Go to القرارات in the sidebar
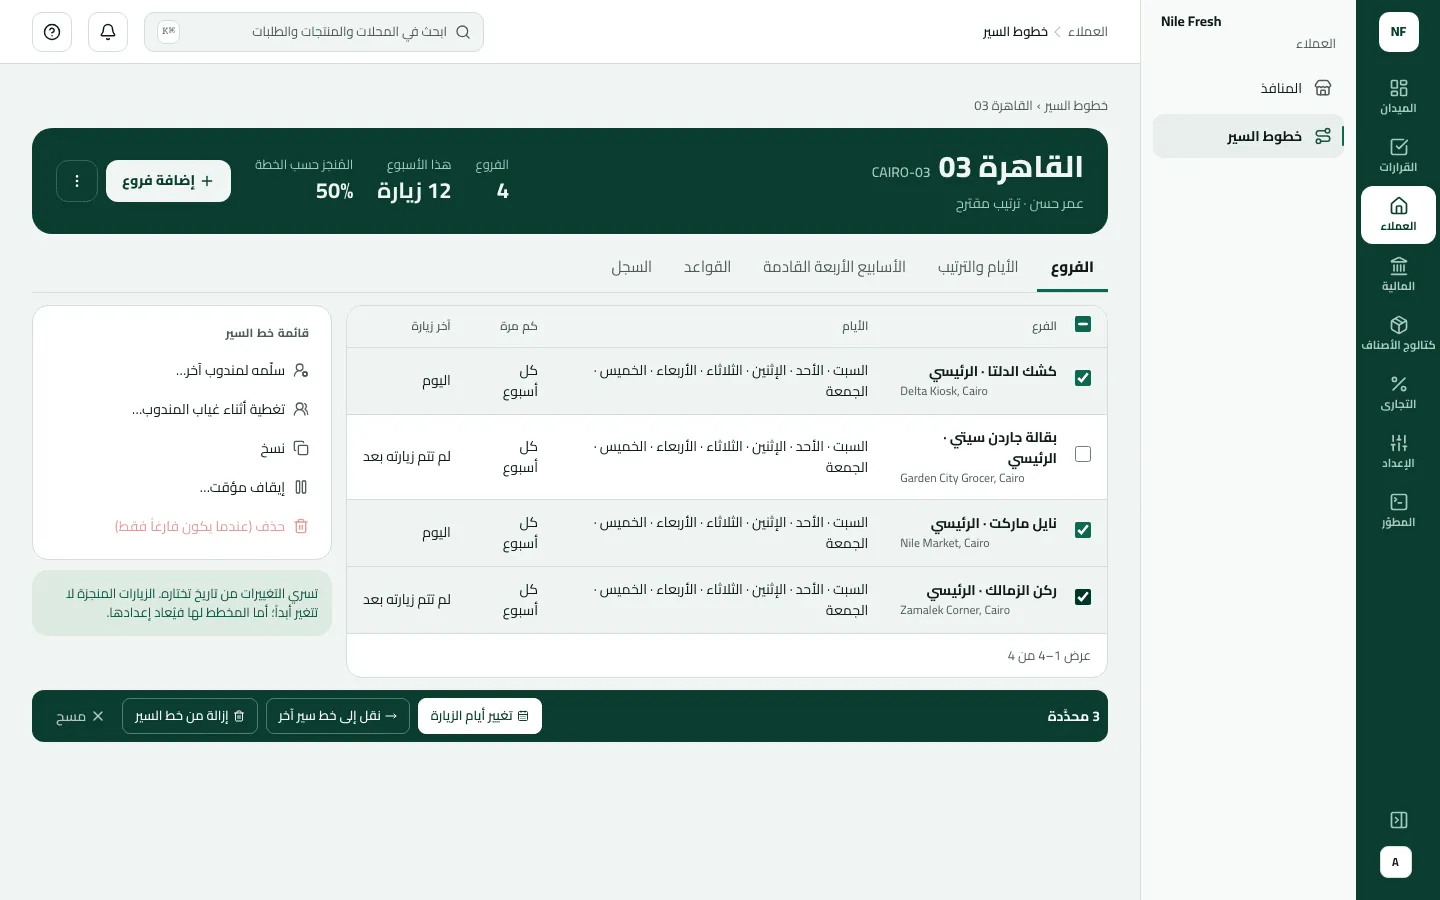1440x900 pixels. pyautogui.click(x=1398, y=156)
